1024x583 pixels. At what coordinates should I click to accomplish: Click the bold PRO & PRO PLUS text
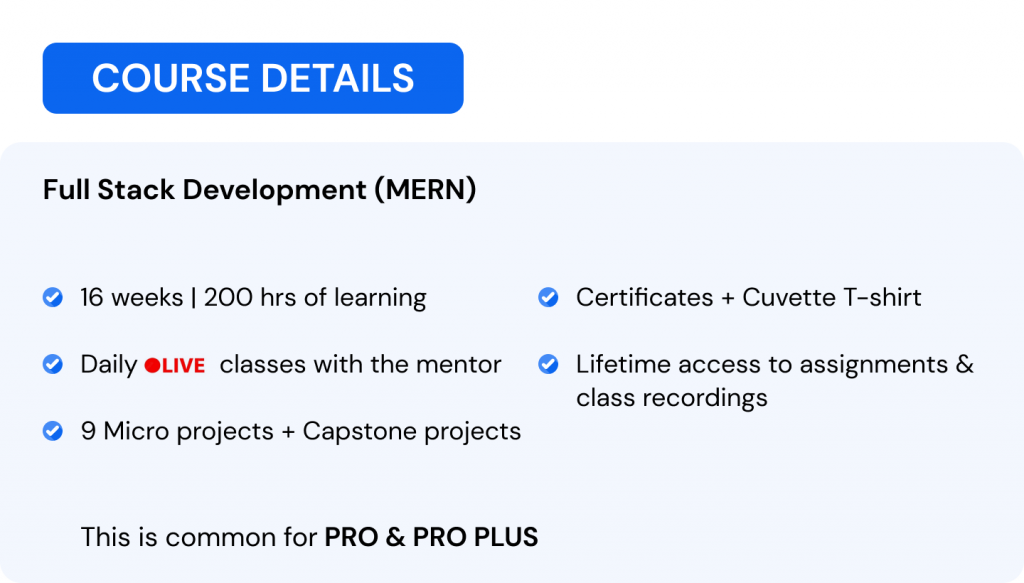tap(431, 537)
